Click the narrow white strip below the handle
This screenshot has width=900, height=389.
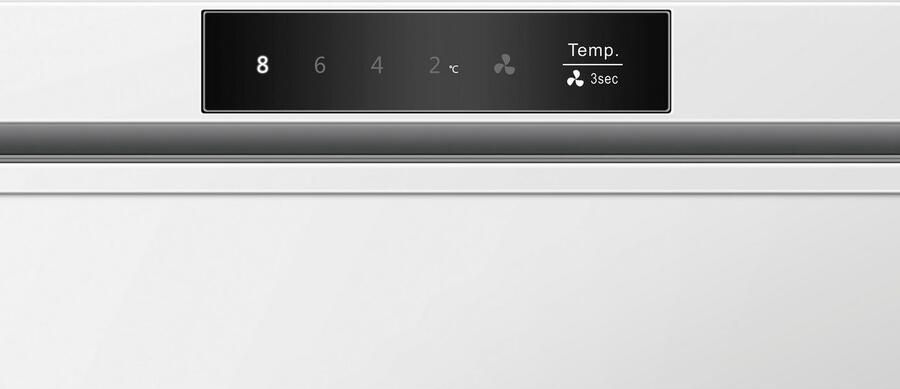pos(450,178)
